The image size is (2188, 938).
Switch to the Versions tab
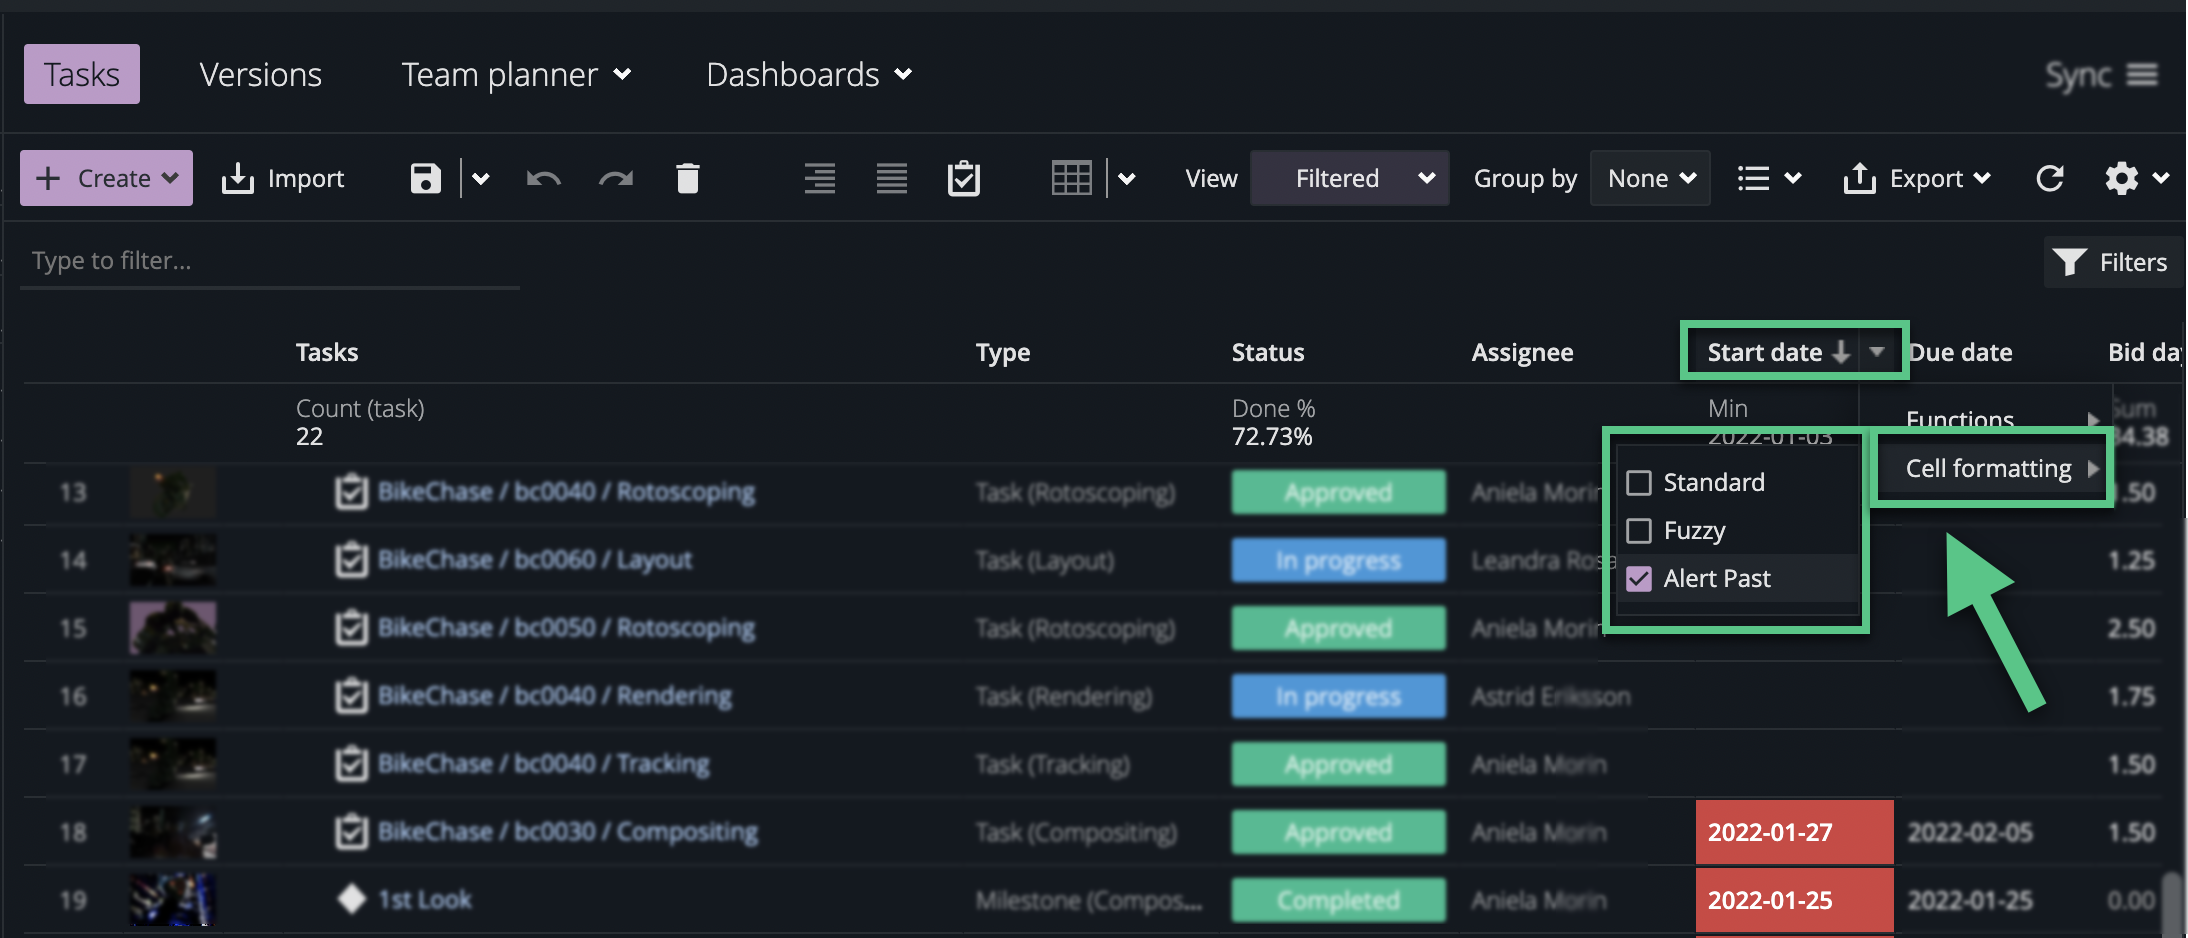click(x=260, y=74)
